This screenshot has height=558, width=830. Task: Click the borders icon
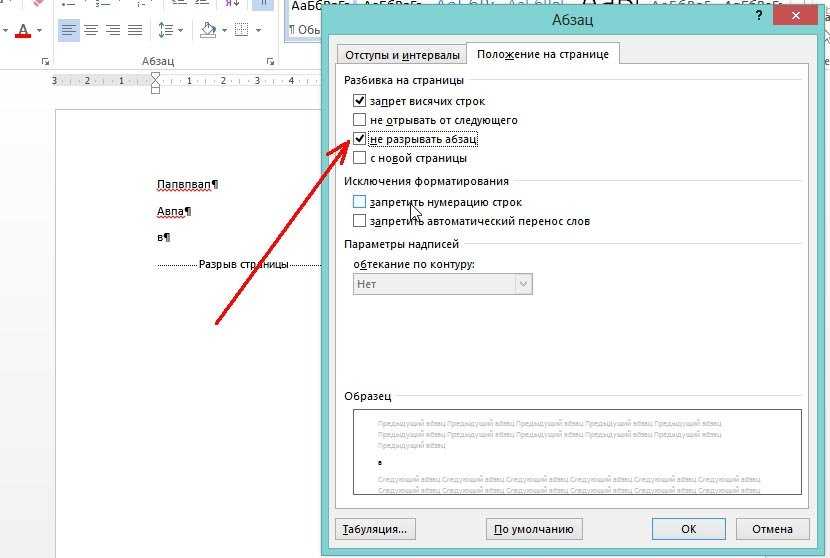pyautogui.click(x=241, y=30)
